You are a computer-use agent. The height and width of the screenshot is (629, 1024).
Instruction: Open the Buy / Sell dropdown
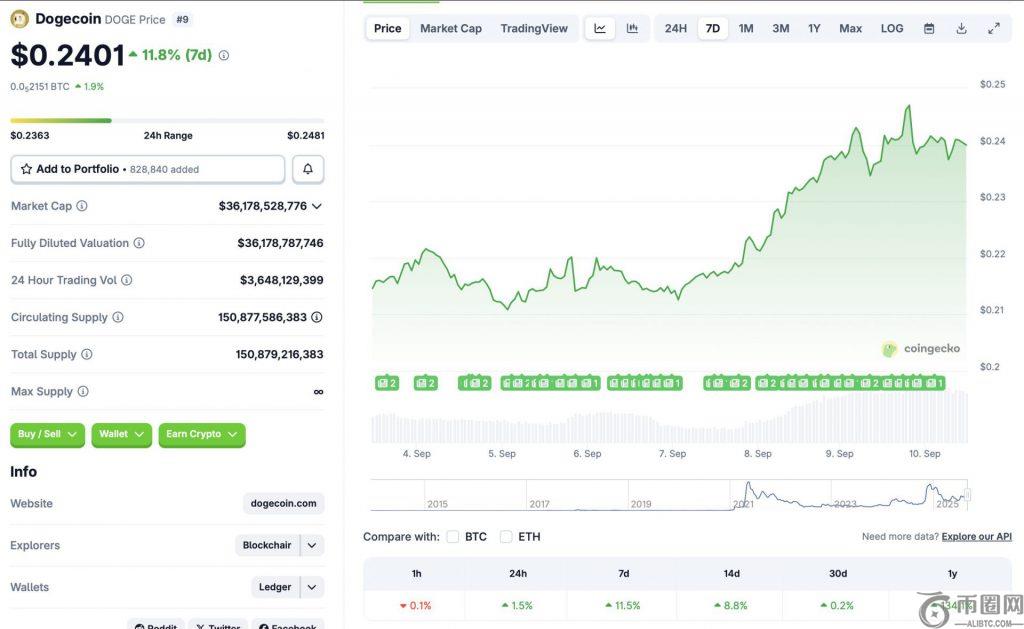tap(47, 434)
